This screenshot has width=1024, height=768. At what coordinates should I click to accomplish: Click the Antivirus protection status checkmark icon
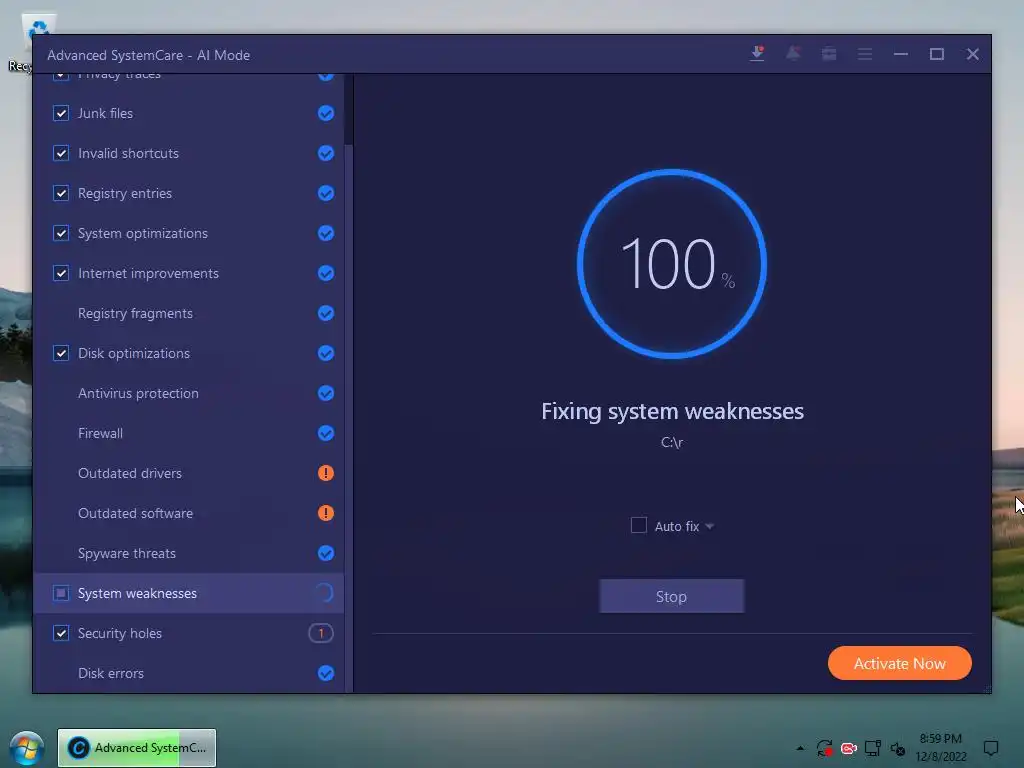tap(326, 393)
